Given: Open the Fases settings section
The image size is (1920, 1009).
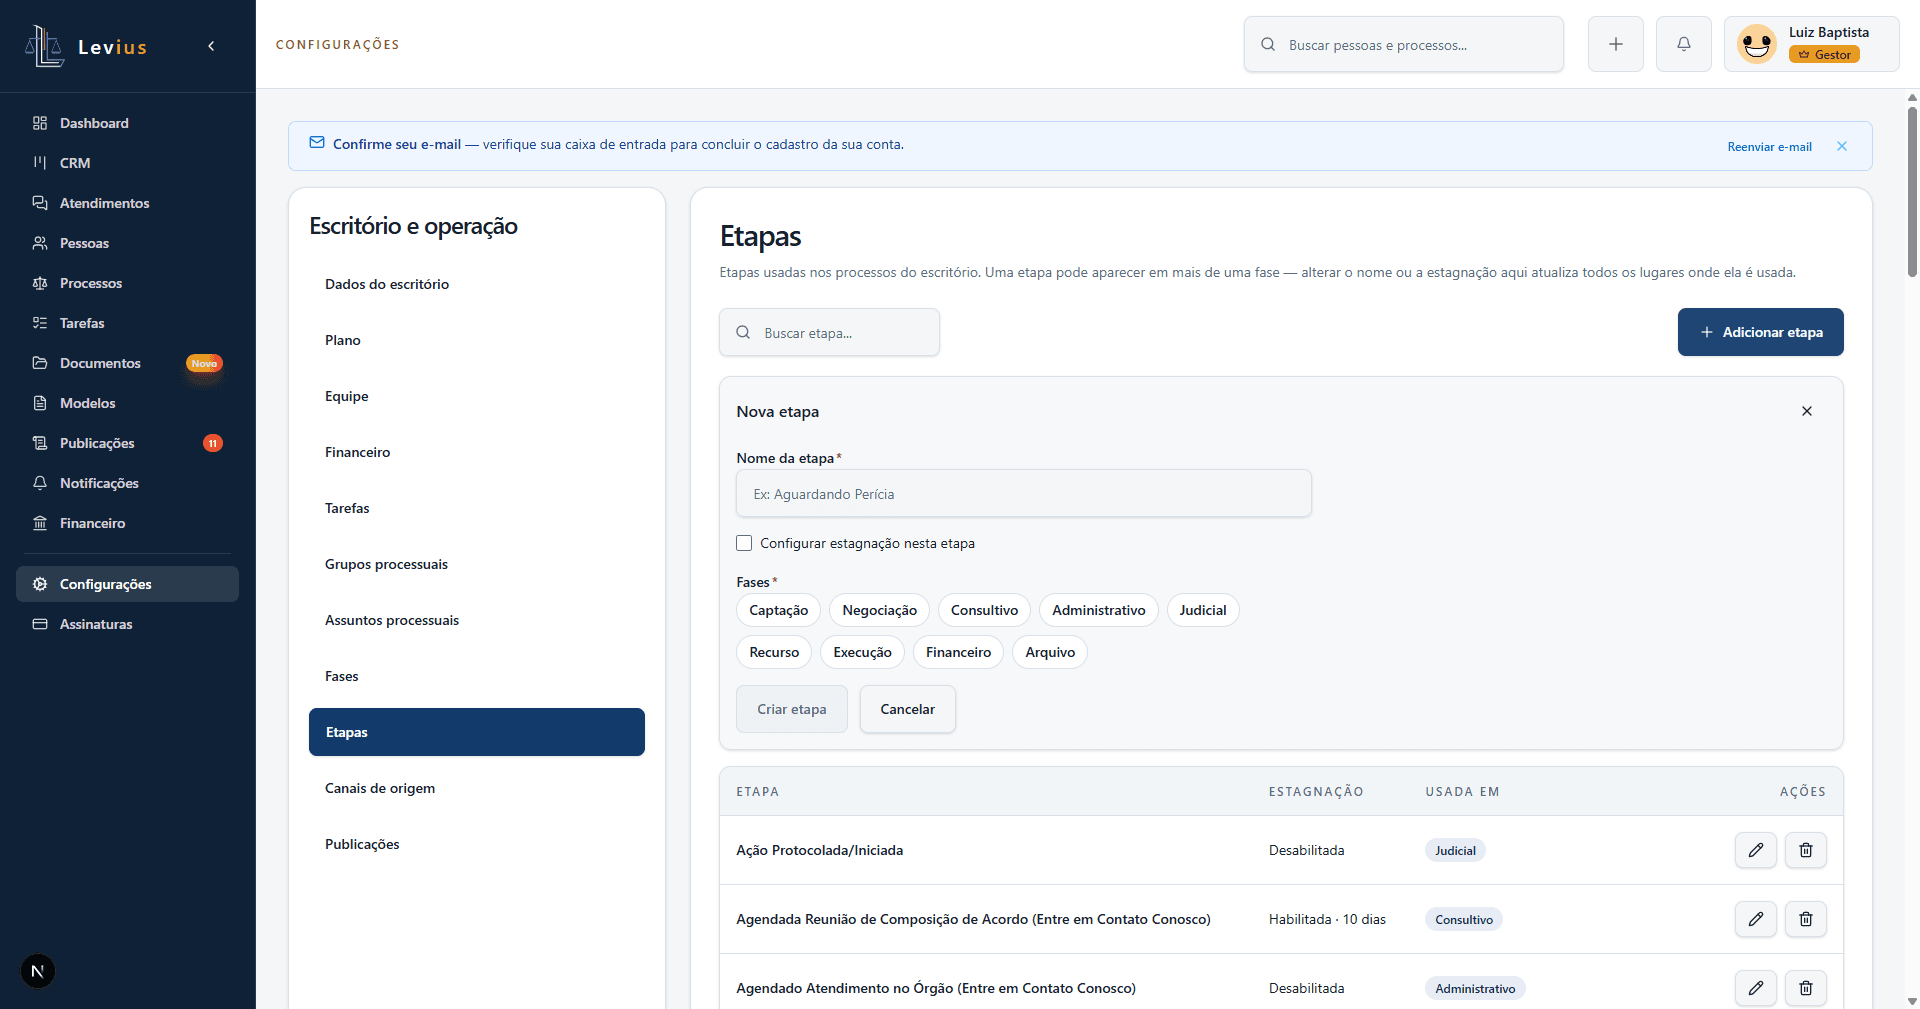Looking at the screenshot, I should point(477,676).
